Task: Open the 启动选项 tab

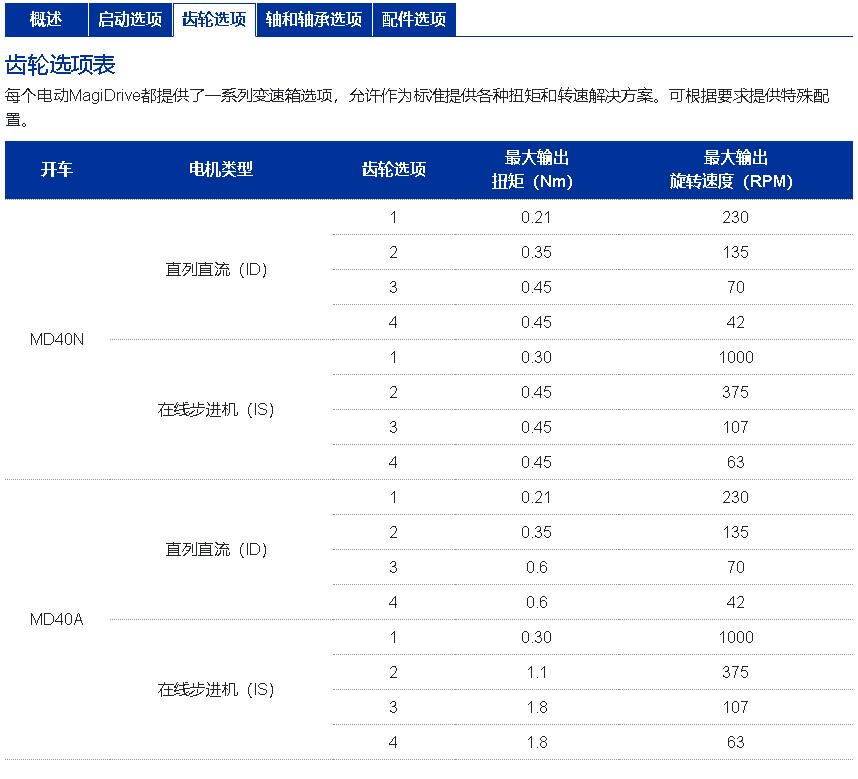Action: pos(130,19)
